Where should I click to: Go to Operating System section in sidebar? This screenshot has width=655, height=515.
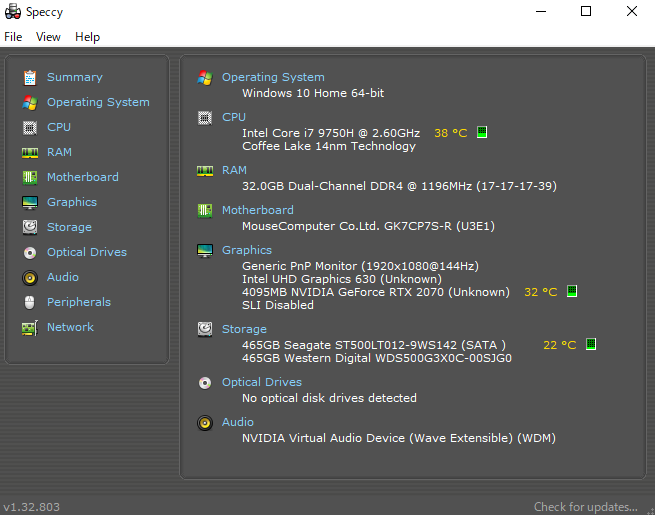(x=98, y=102)
